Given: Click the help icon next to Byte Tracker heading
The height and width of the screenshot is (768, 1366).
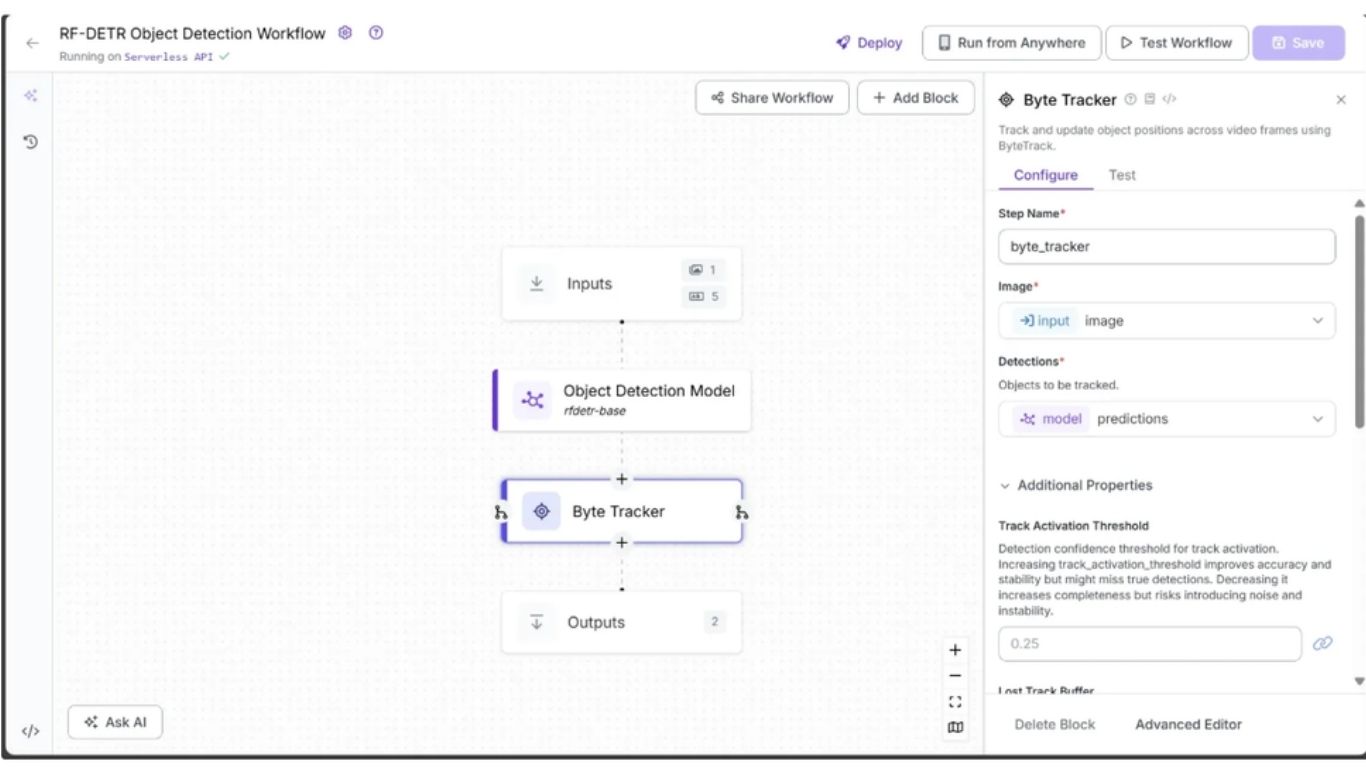Looking at the screenshot, I should (1131, 99).
